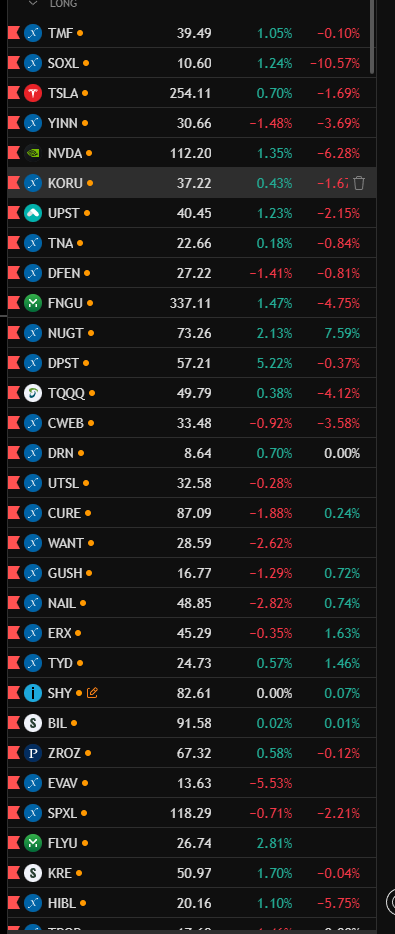Click the orange status dot beside CURE
This screenshot has height=934, width=395.
(x=88, y=513)
